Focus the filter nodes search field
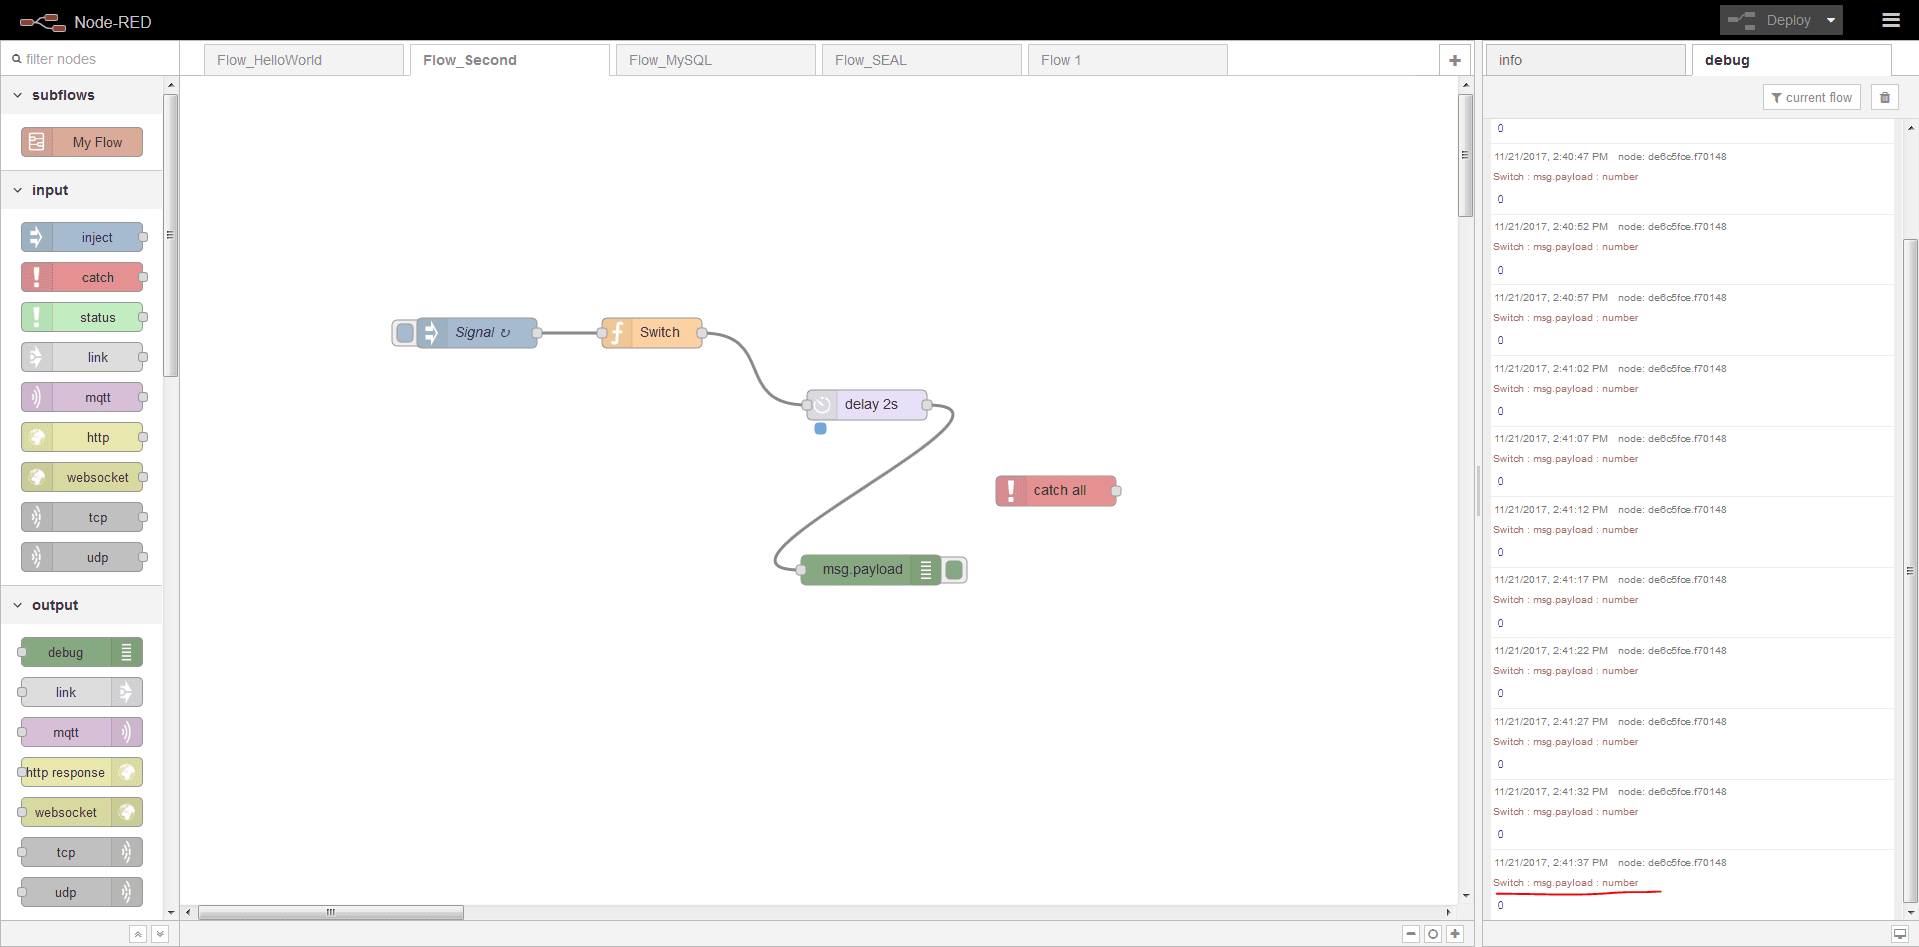 click(90, 59)
